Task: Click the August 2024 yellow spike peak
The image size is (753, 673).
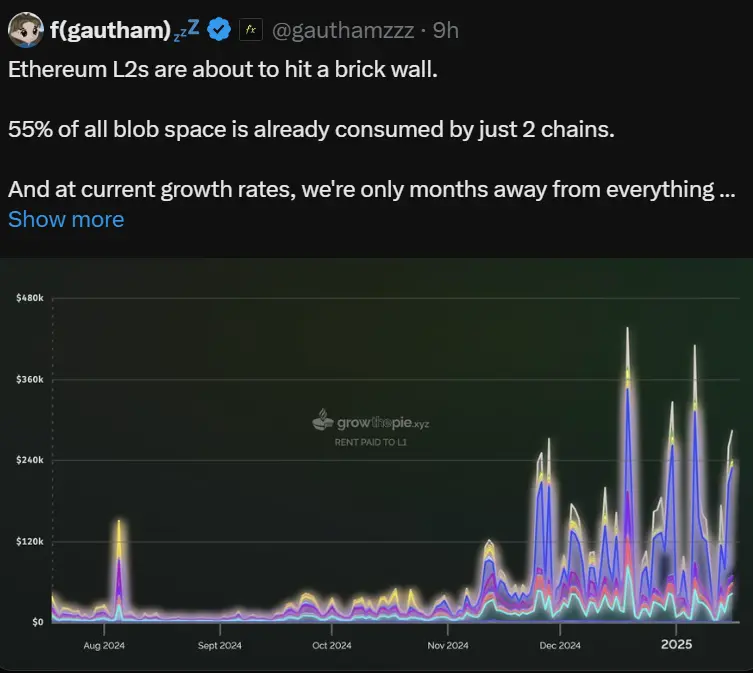Action: click(x=119, y=524)
